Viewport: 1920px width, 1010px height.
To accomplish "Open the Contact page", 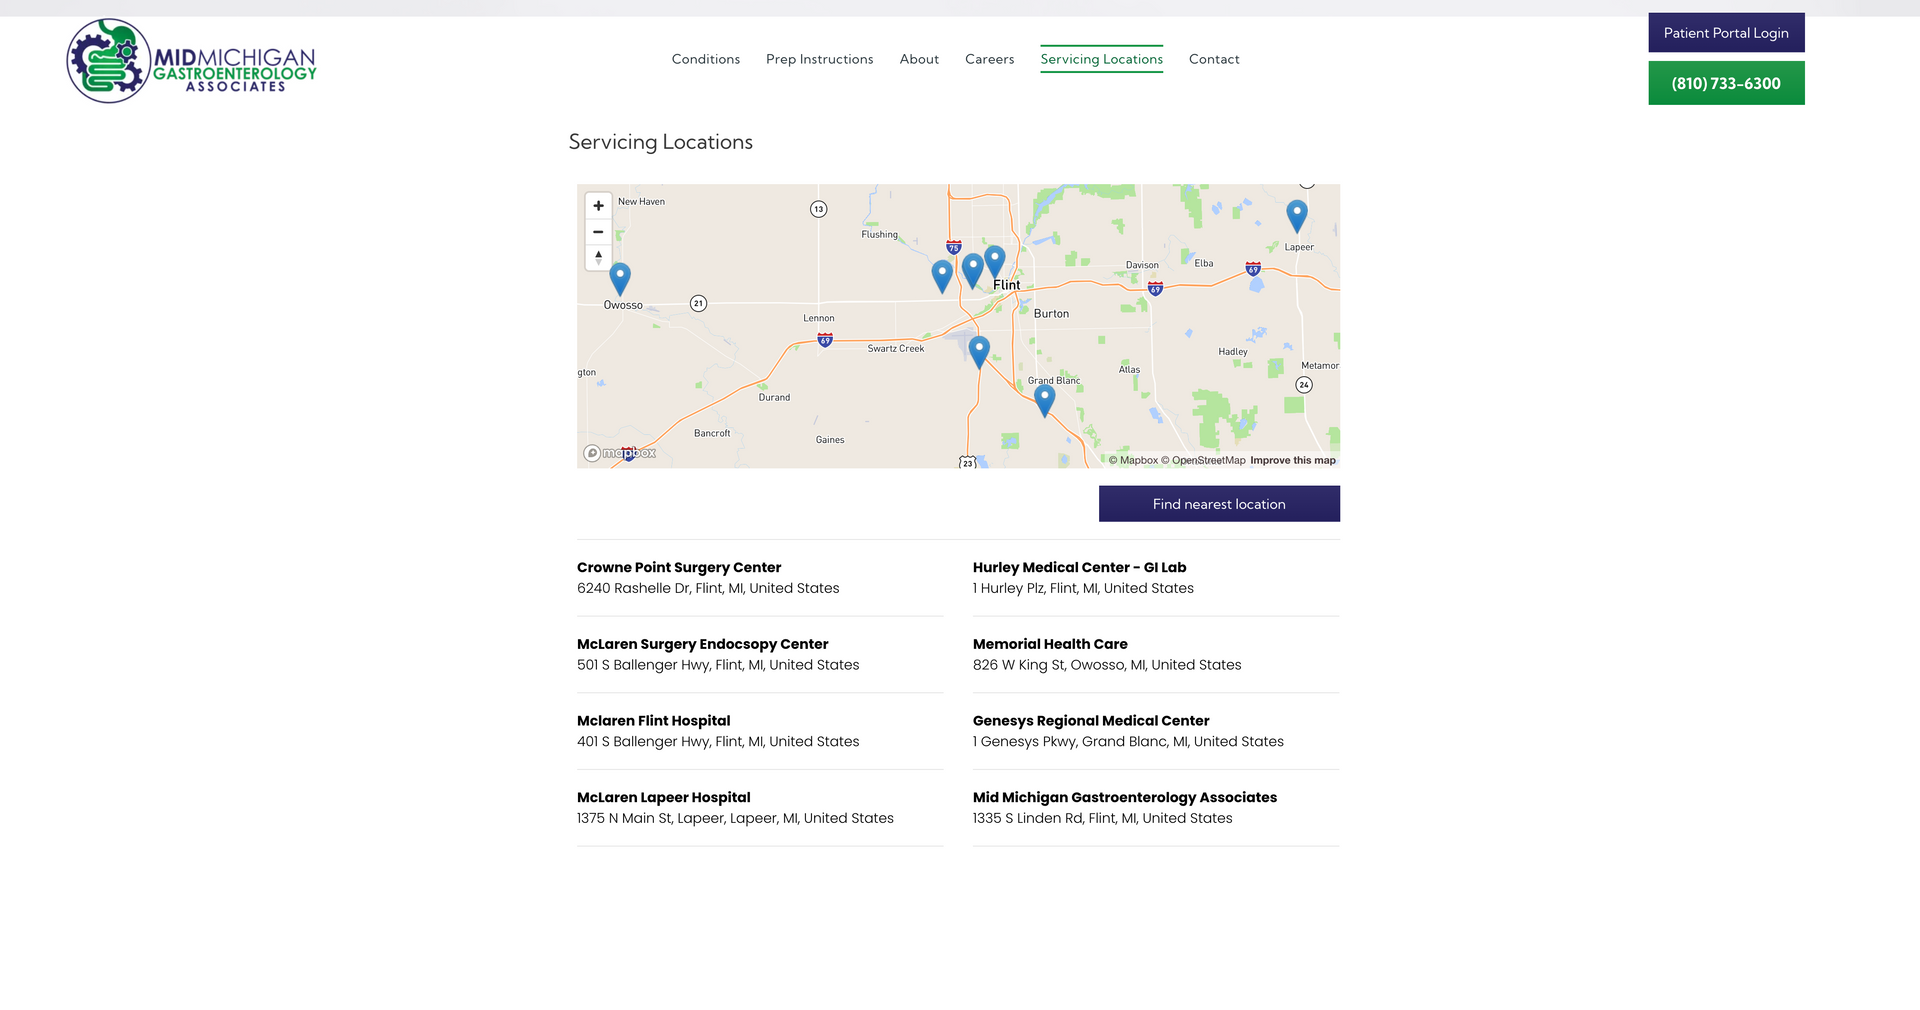I will point(1214,59).
